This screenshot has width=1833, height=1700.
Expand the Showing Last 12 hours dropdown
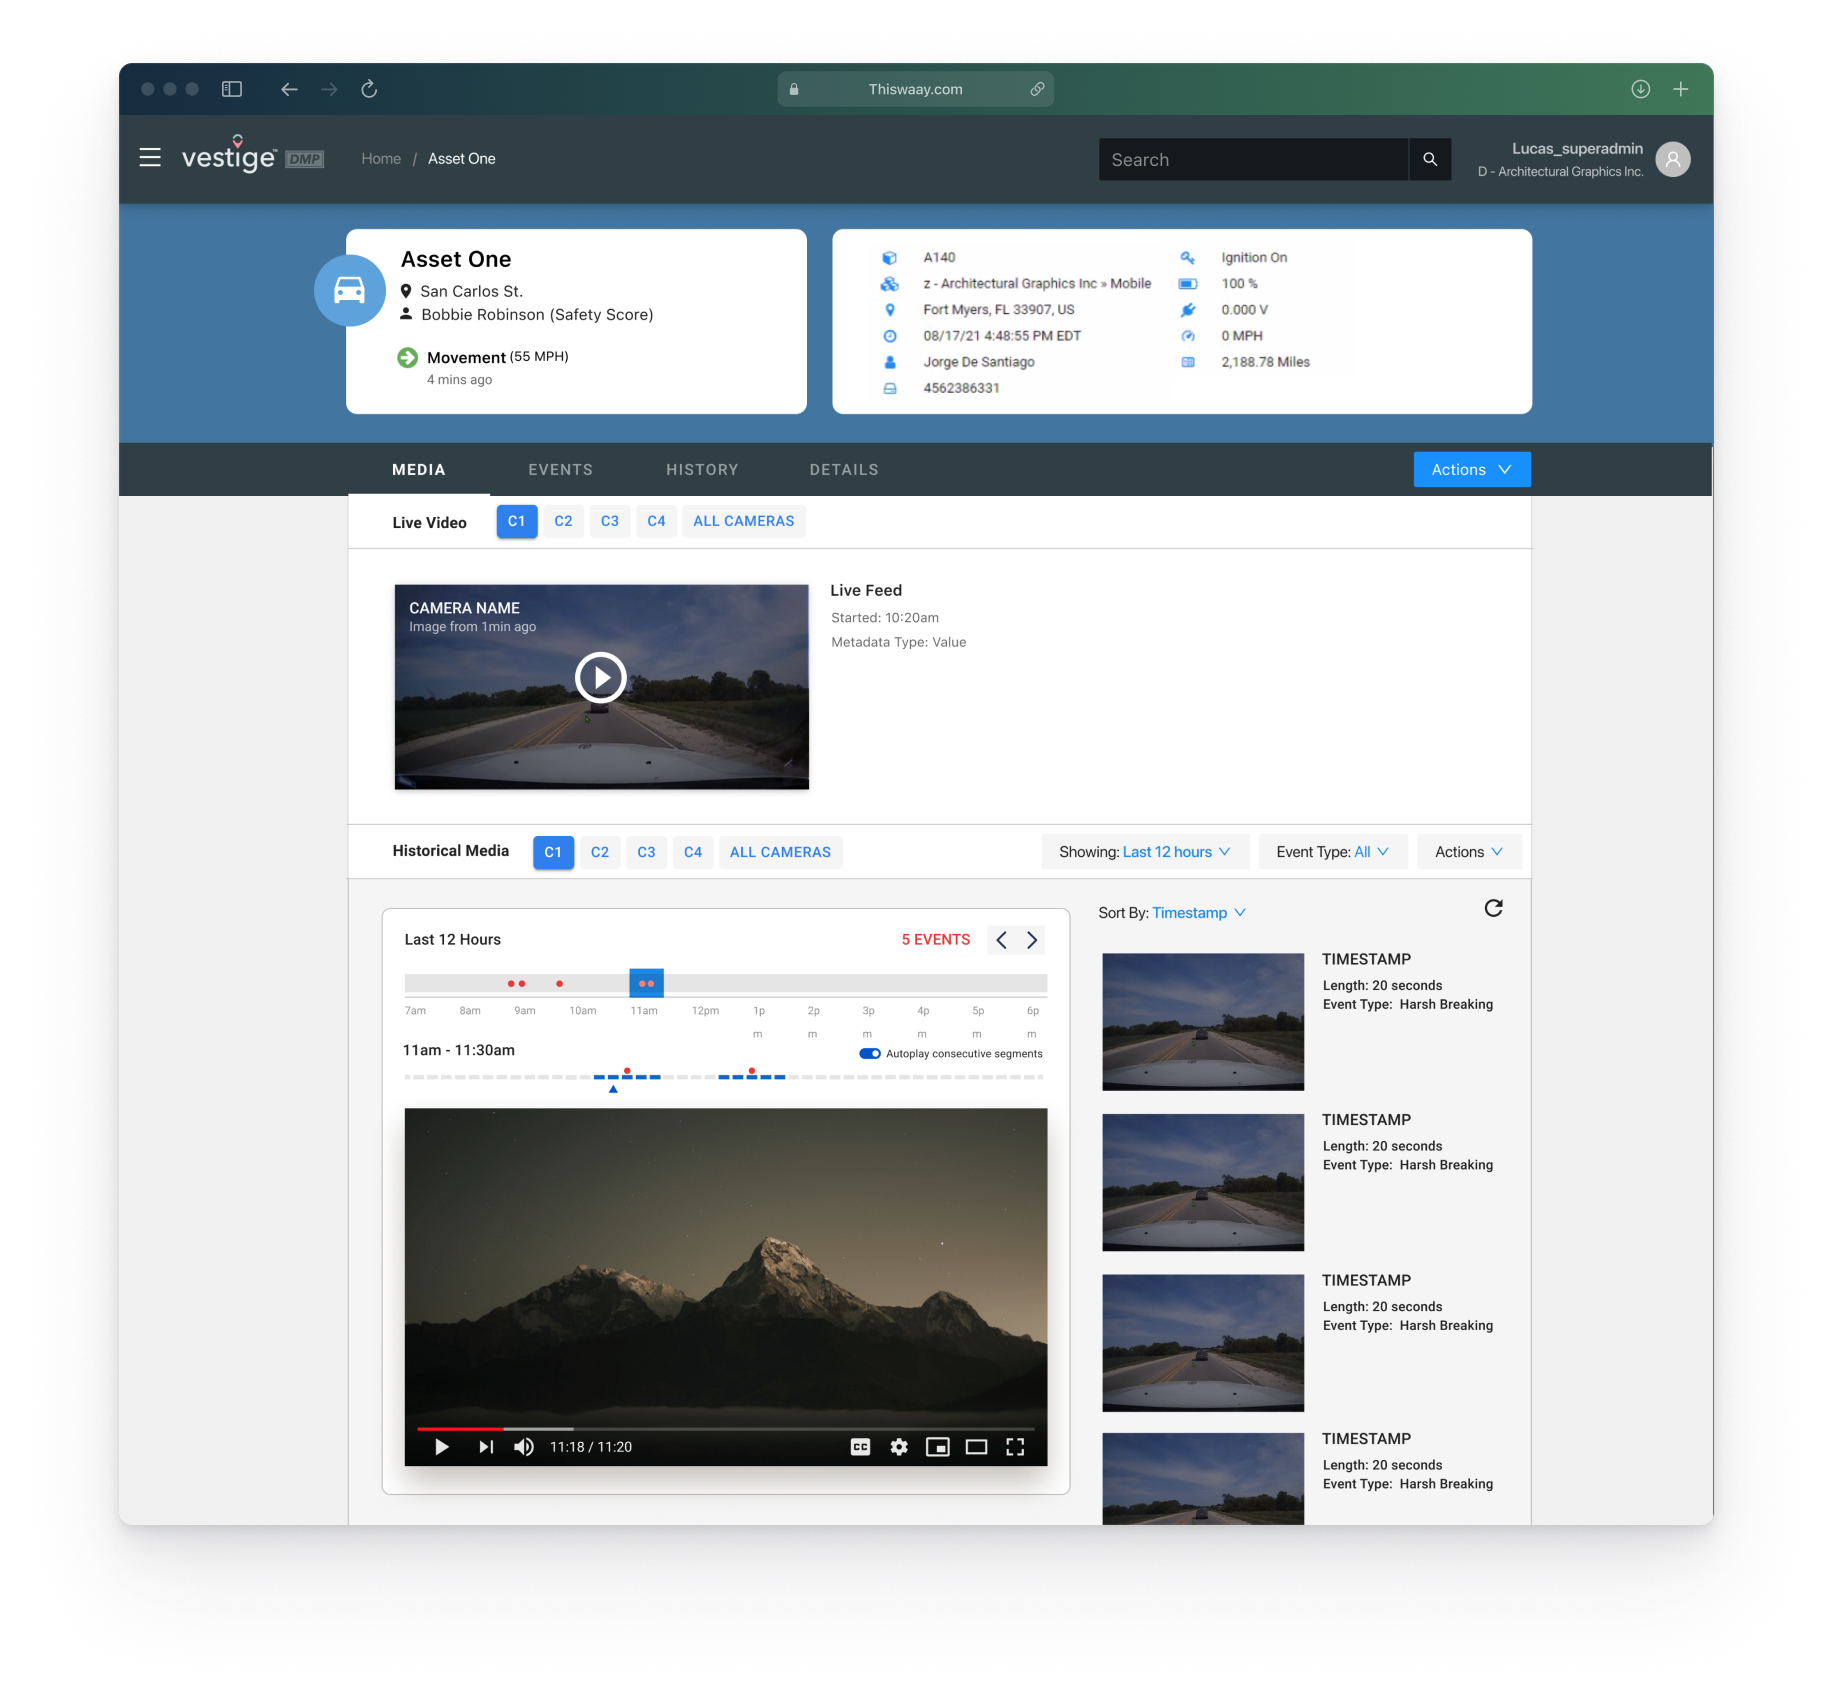coord(1144,852)
